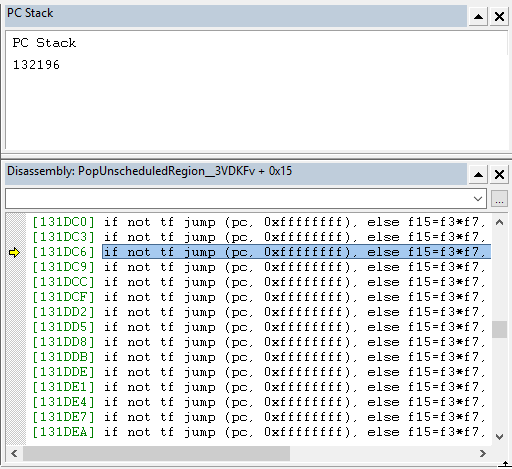Select the instruction line at address 131DD5
512x469 pixels.
(258, 327)
